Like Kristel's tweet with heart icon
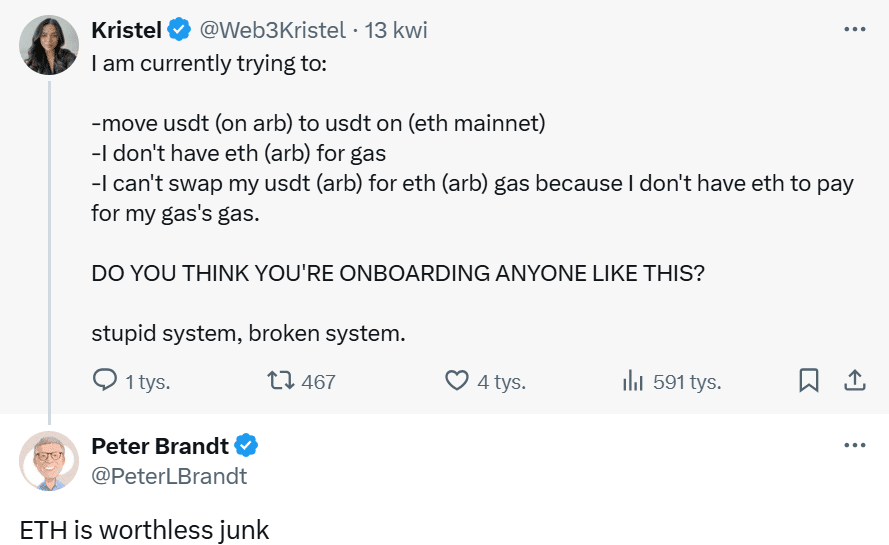Screen dimensions: 889x545 click(456, 381)
